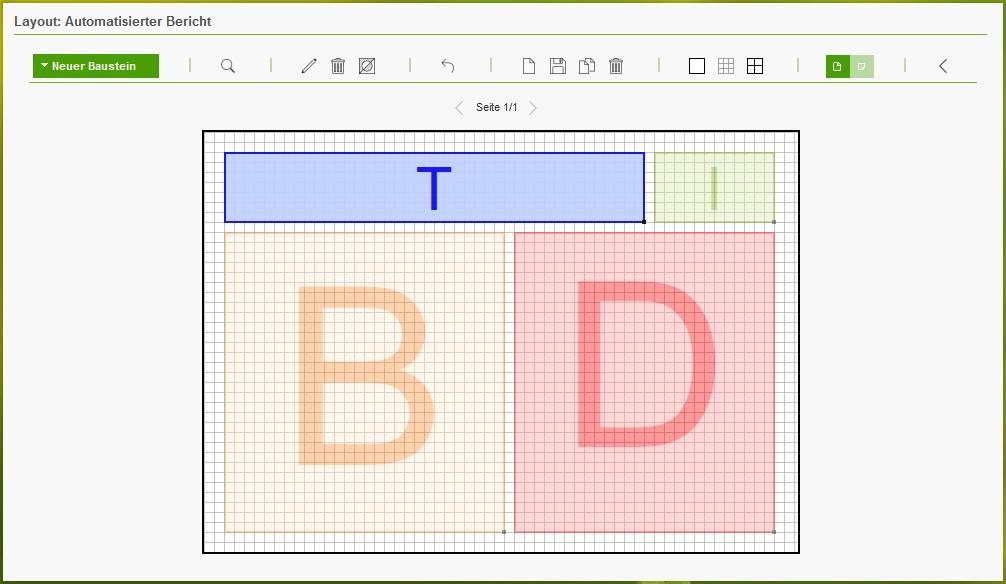
Task: Click the clear element icon beside trash
Action: click(367, 65)
